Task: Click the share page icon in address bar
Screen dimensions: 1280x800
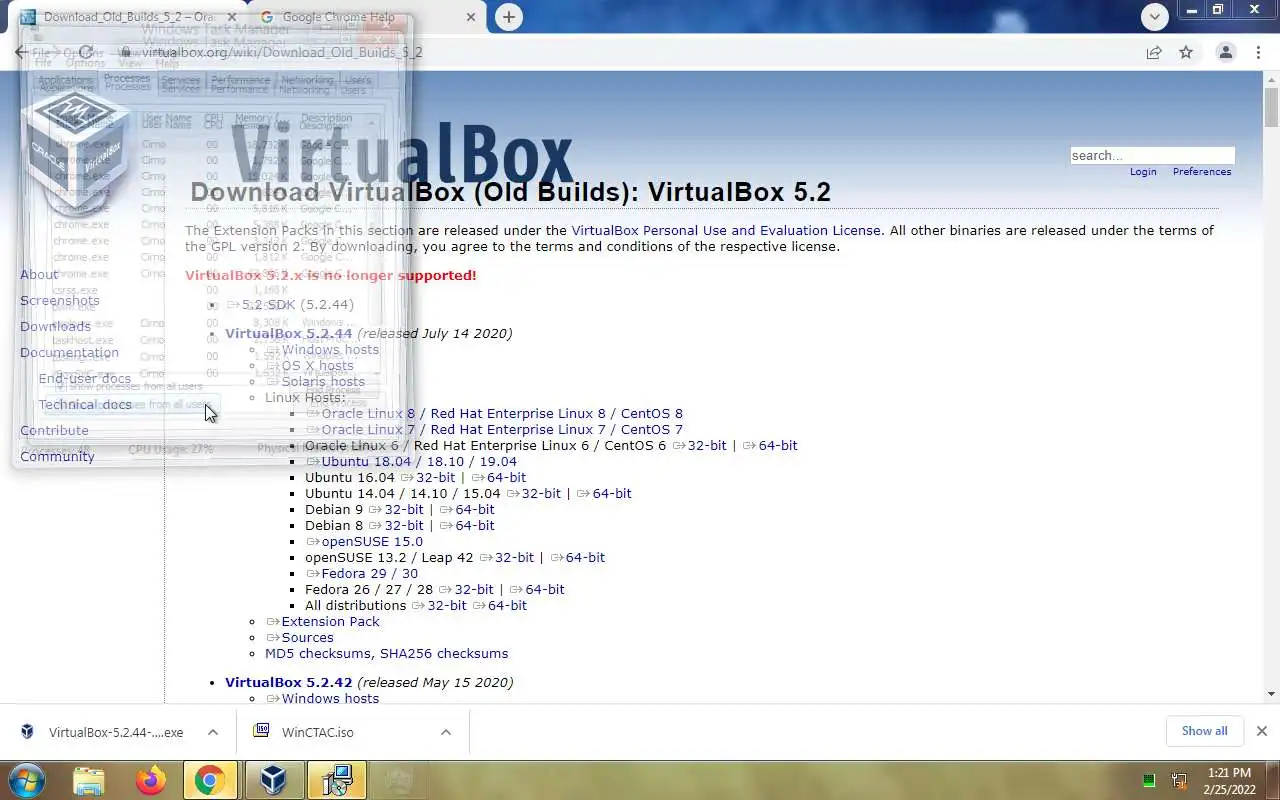Action: pos(1154,52)
